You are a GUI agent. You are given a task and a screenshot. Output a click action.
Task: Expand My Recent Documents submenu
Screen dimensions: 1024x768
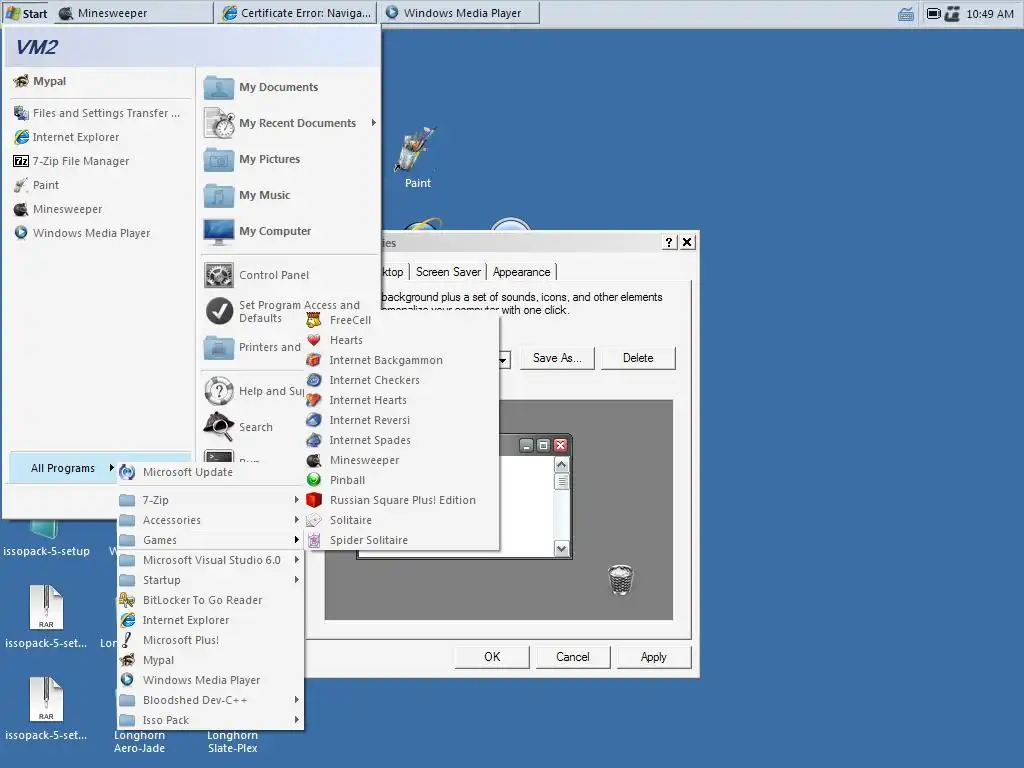click(289, 123)
